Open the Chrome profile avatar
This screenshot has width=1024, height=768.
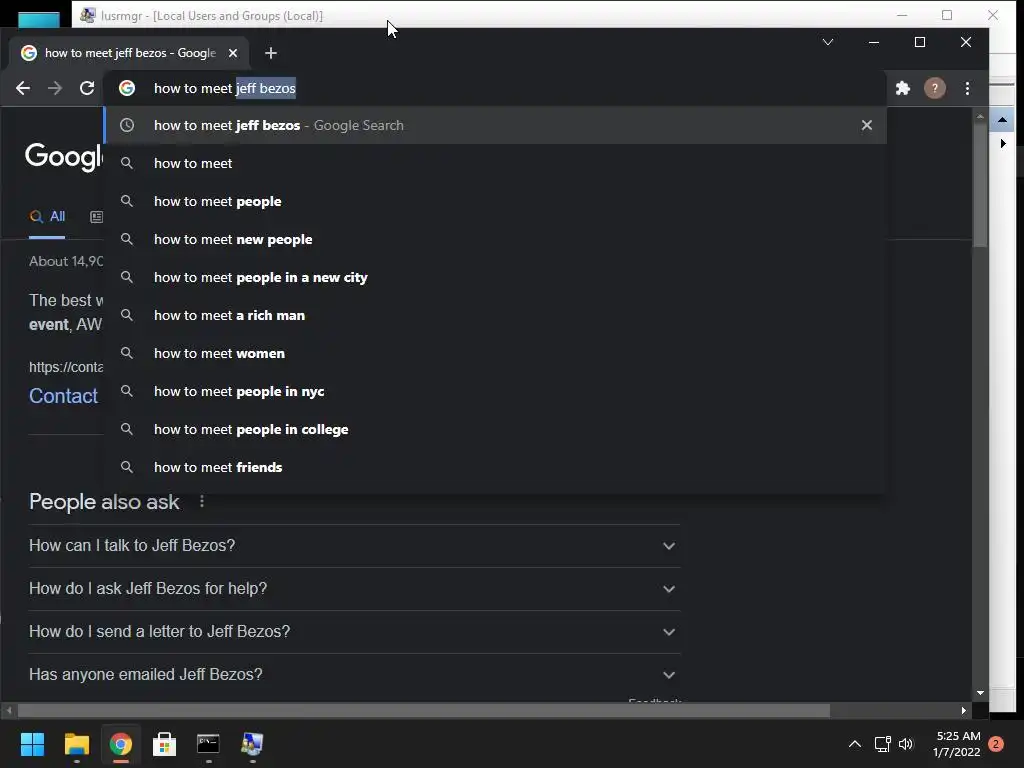point(935,88)
